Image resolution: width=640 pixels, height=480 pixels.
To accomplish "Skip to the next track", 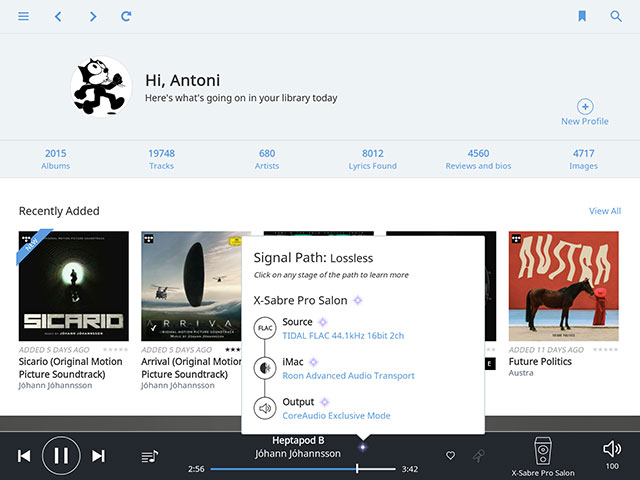I will point(98,456).
